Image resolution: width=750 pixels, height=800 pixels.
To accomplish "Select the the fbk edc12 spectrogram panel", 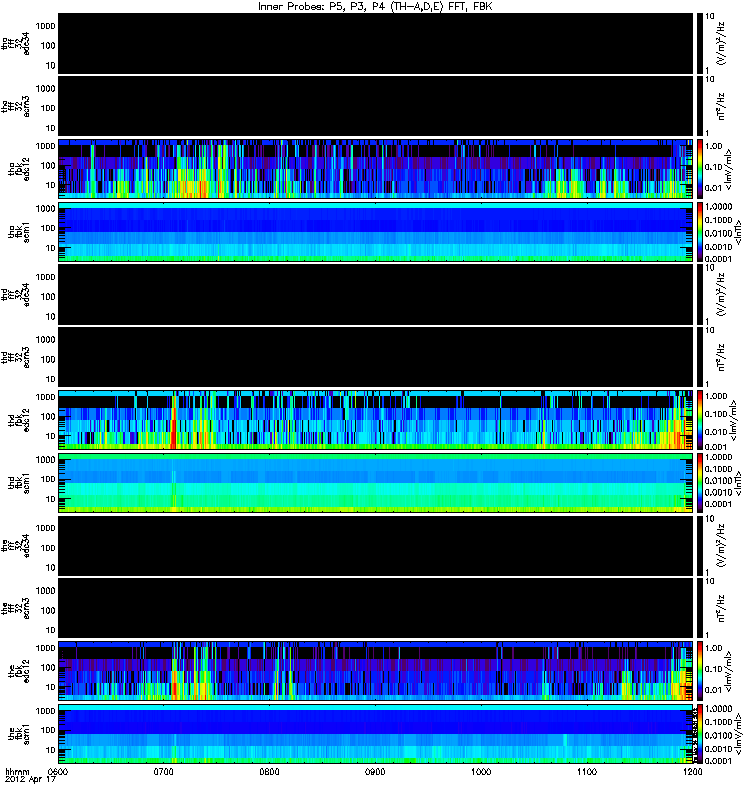I will pyautogui.click(x=376, y=671).
